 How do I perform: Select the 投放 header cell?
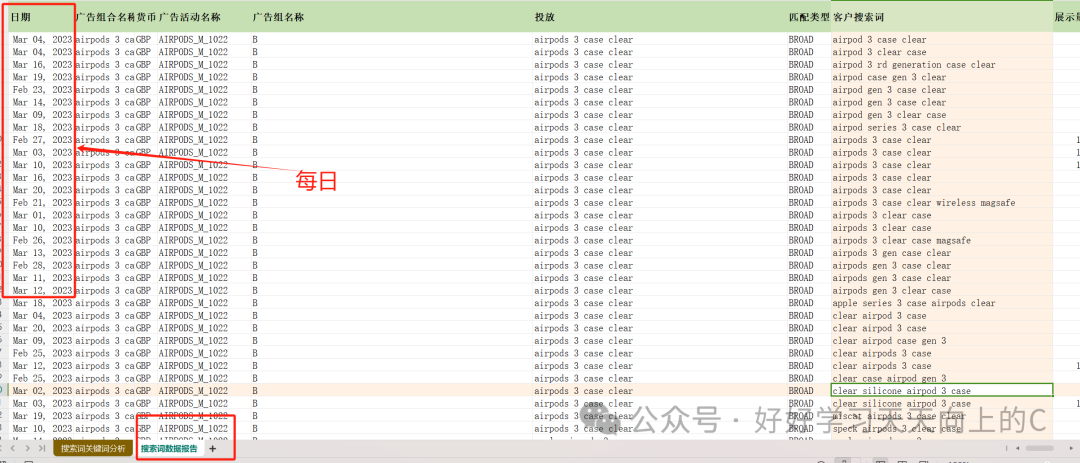coord(661,17)
